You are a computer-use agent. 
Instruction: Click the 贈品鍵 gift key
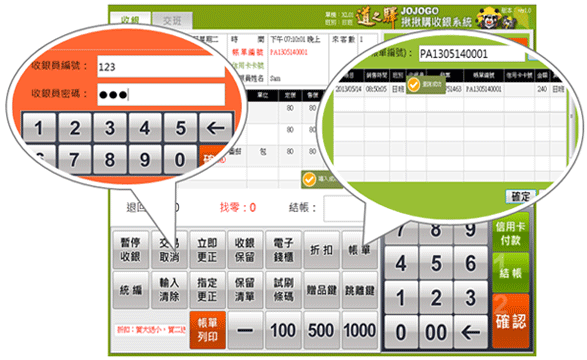(321, 290)
